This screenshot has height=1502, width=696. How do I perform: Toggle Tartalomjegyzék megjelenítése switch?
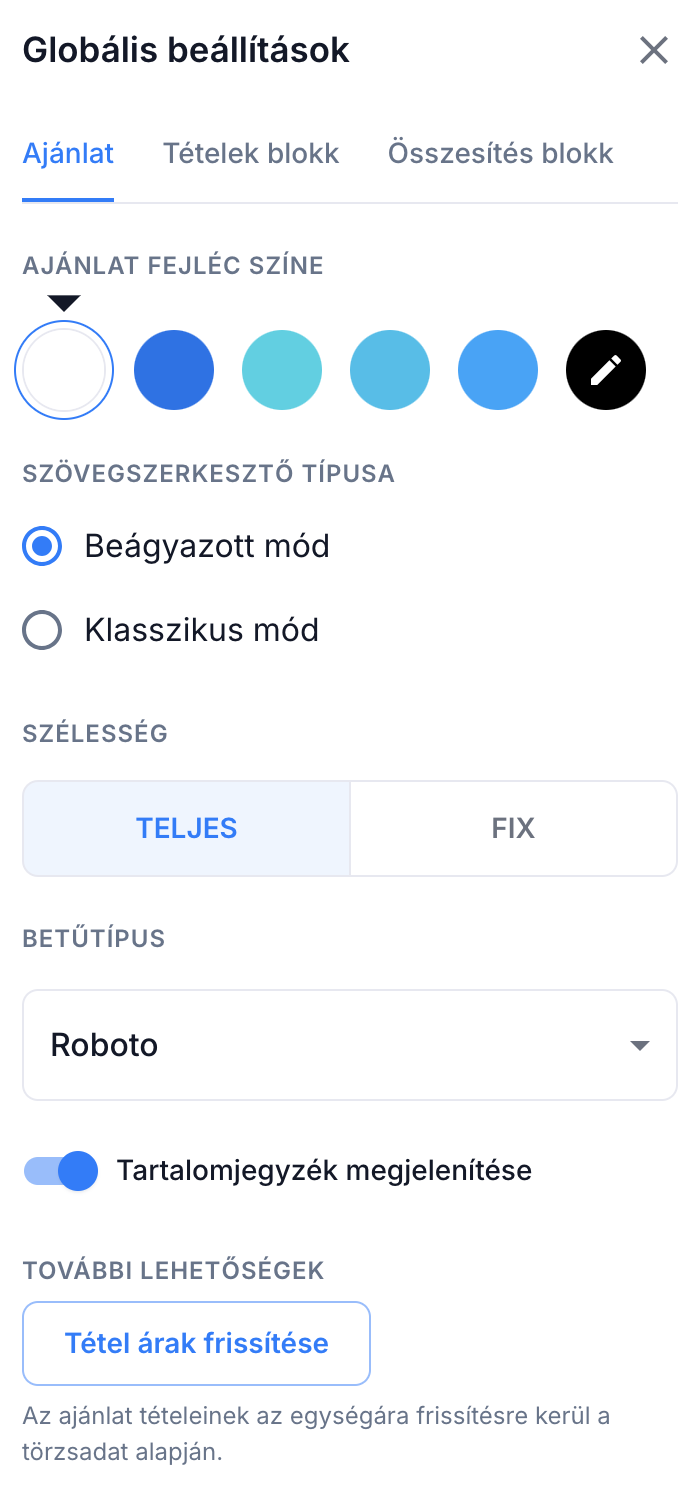tap(61, 1171)
